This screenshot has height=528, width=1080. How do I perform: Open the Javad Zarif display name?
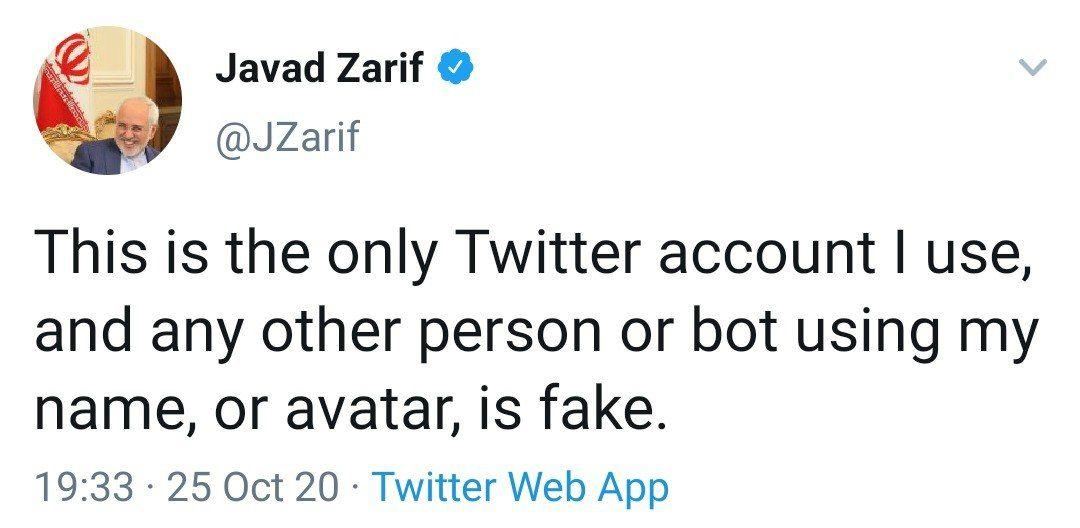tap(320, 69)
